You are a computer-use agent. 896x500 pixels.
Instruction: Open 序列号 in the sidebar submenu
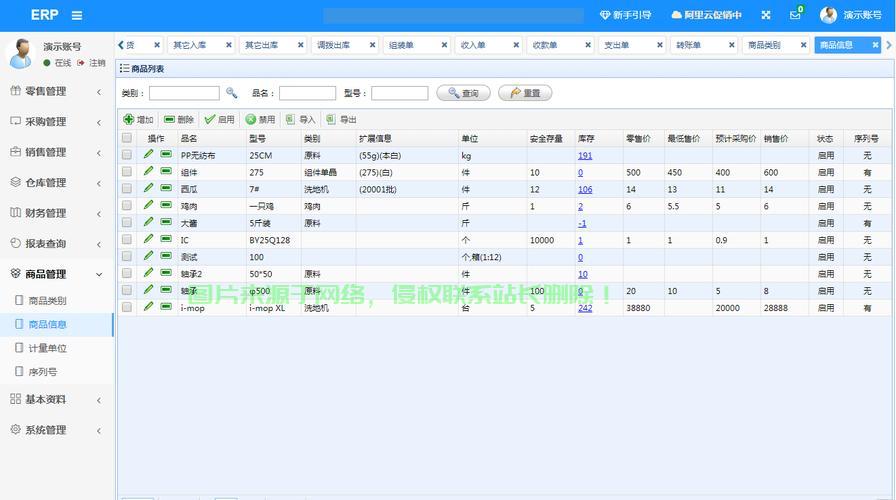(x=57, y=372)
